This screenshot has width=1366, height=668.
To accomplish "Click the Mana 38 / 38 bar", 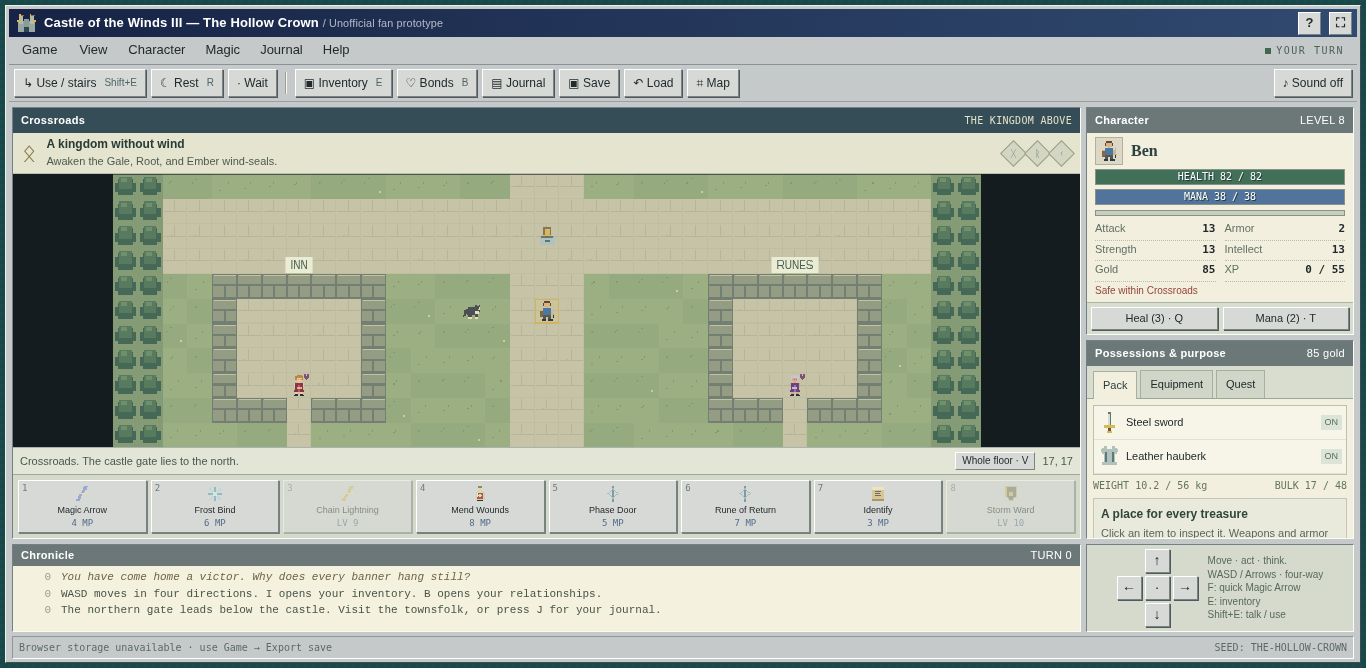I will [x=1220, y=197].
